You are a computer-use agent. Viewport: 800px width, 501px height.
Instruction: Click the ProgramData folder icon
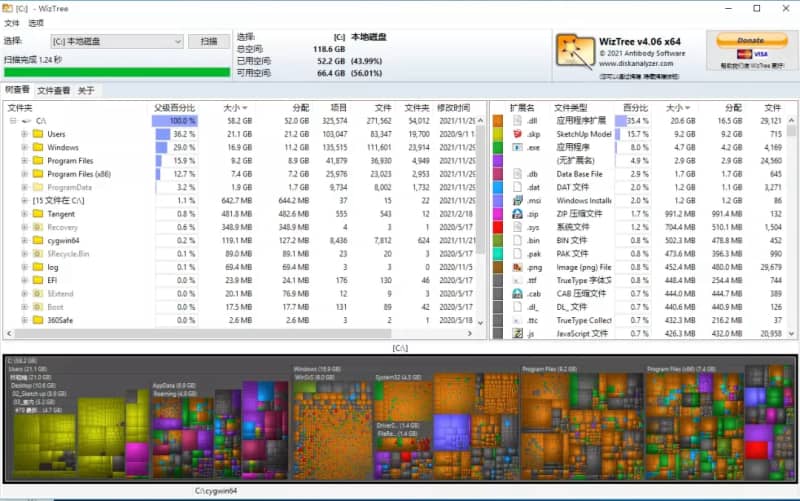click(38, 187)
